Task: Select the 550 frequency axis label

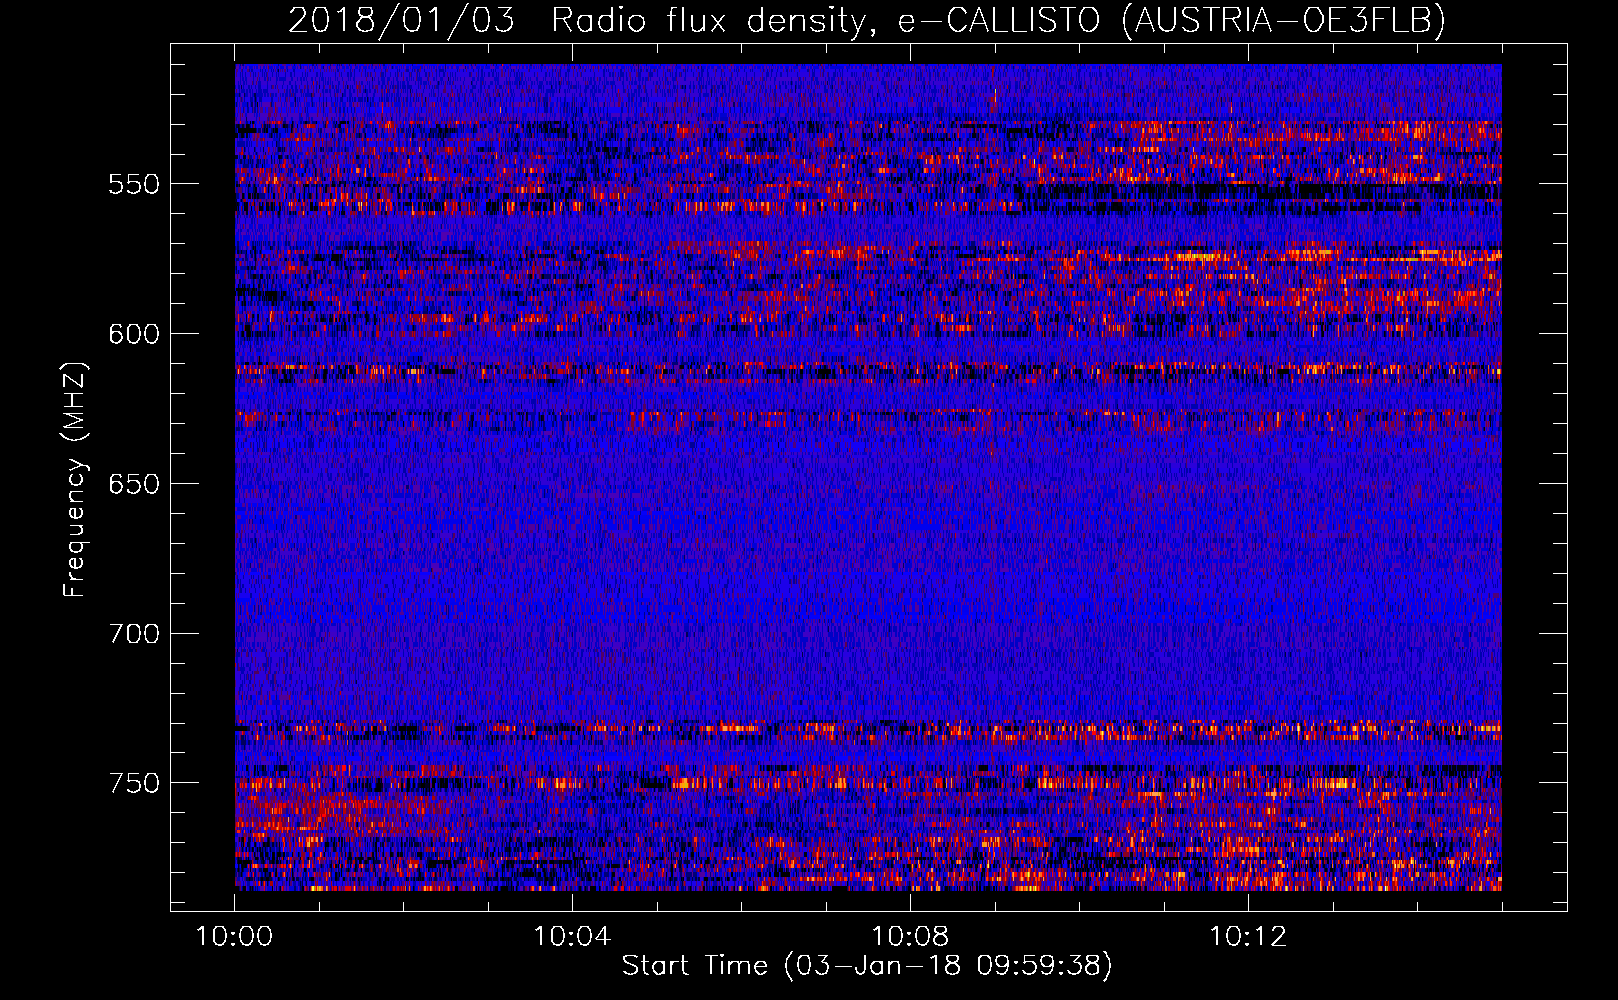Action: pos(135,184)
